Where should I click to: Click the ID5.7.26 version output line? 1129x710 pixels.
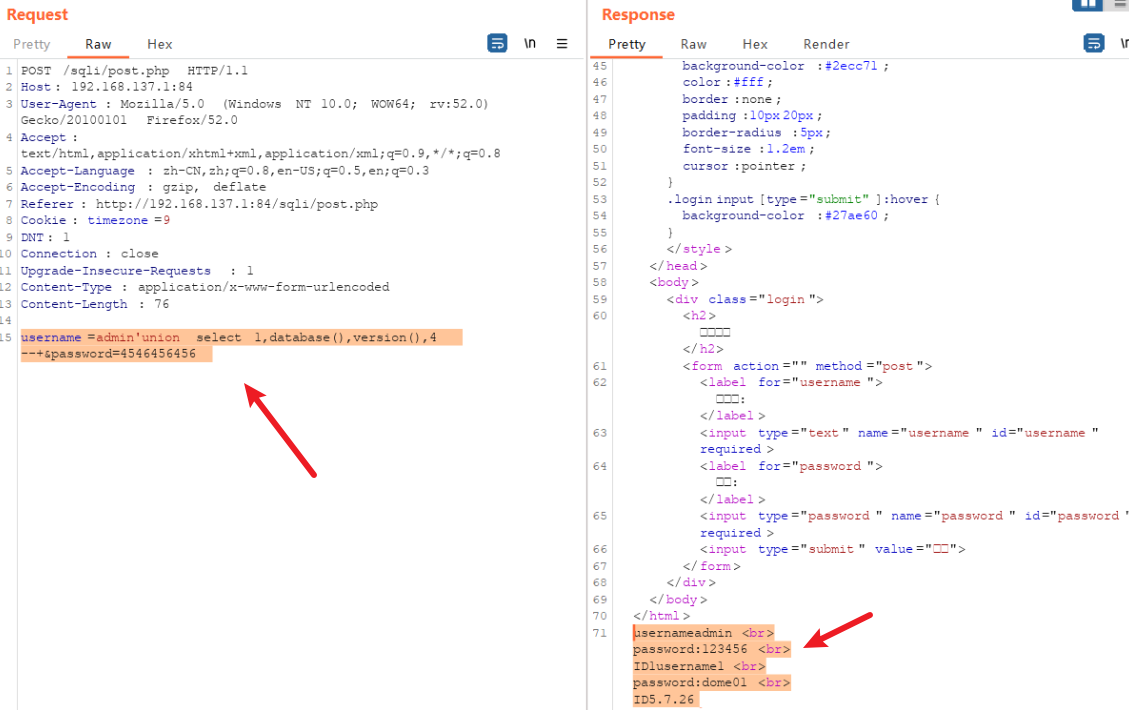[x=665, y=701]
